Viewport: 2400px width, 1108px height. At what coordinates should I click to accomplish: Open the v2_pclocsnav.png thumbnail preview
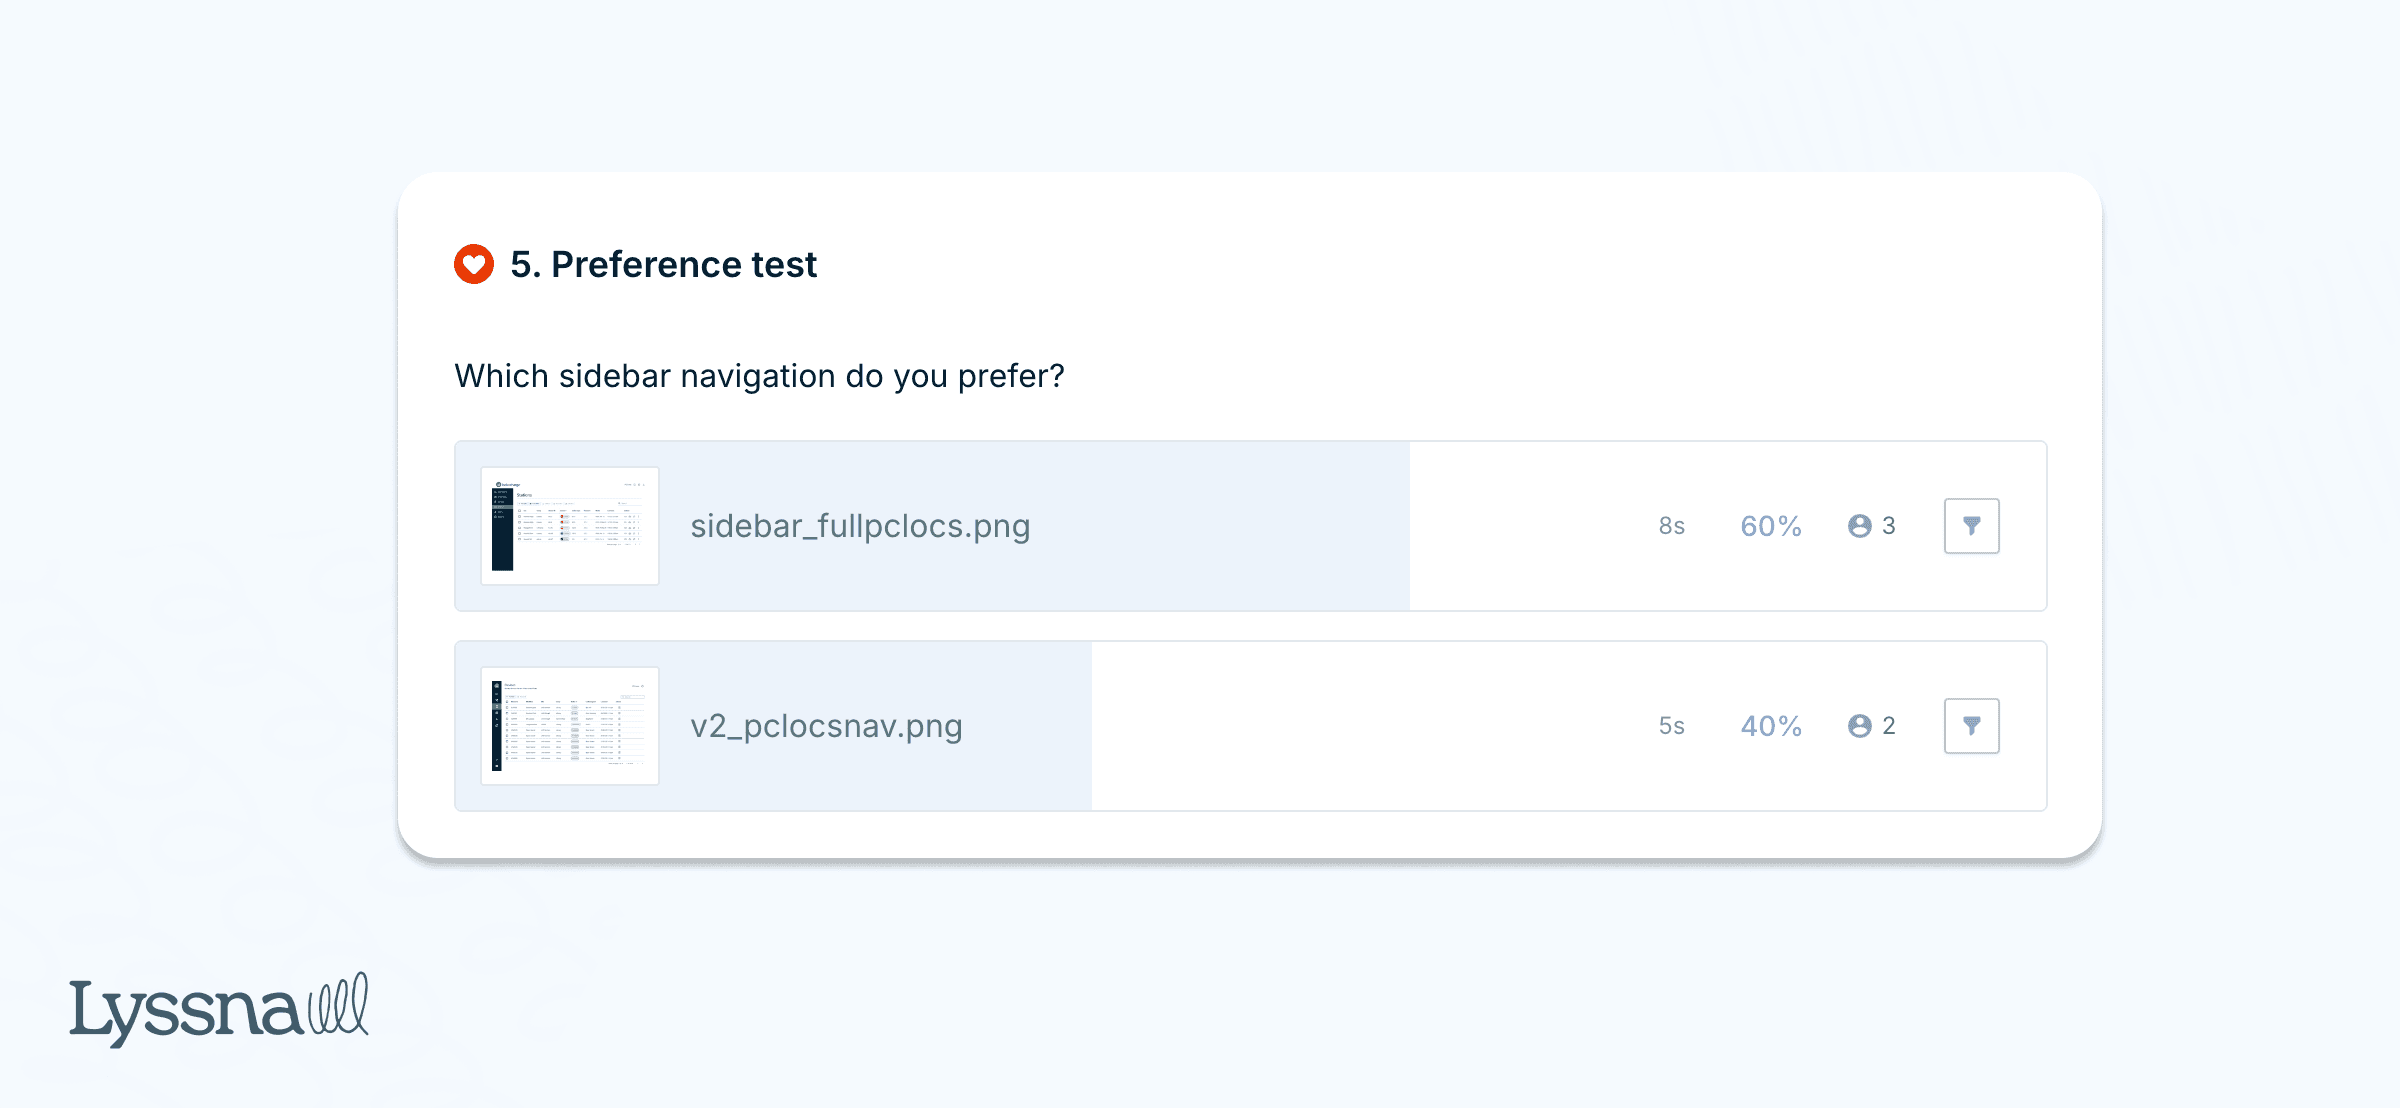[569, 724]
